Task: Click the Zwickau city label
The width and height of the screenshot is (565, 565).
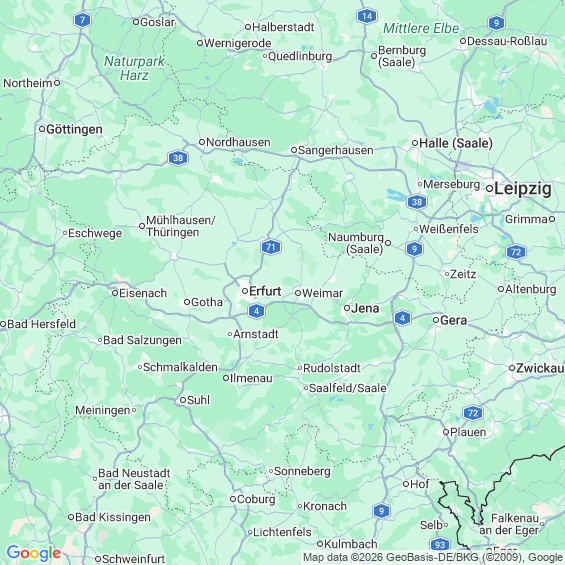Action: (540, 368)
